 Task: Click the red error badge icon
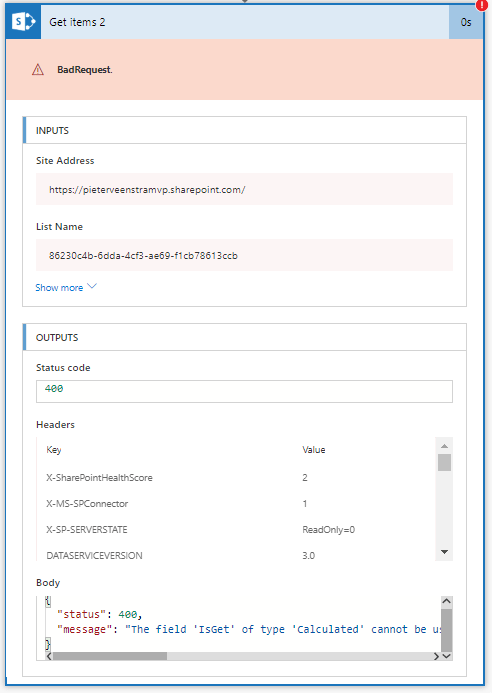click(x=482, y=5)
